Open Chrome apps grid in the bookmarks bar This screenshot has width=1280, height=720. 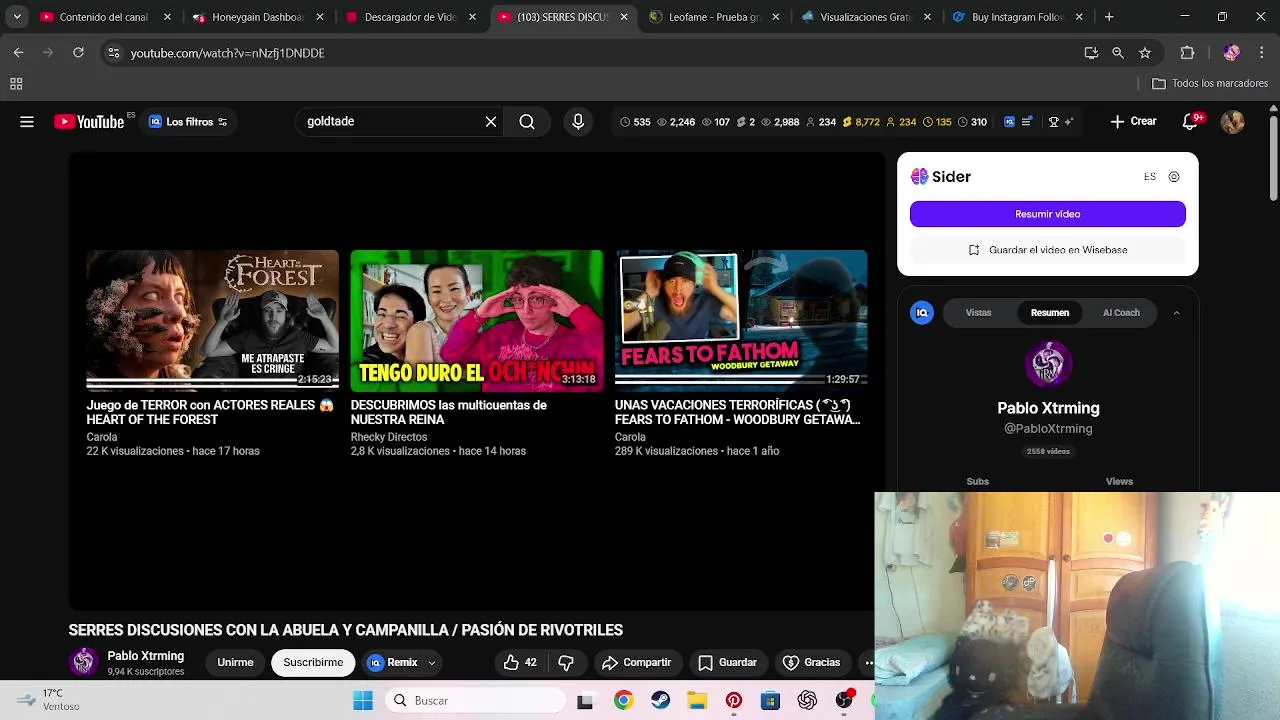[16, 84]
